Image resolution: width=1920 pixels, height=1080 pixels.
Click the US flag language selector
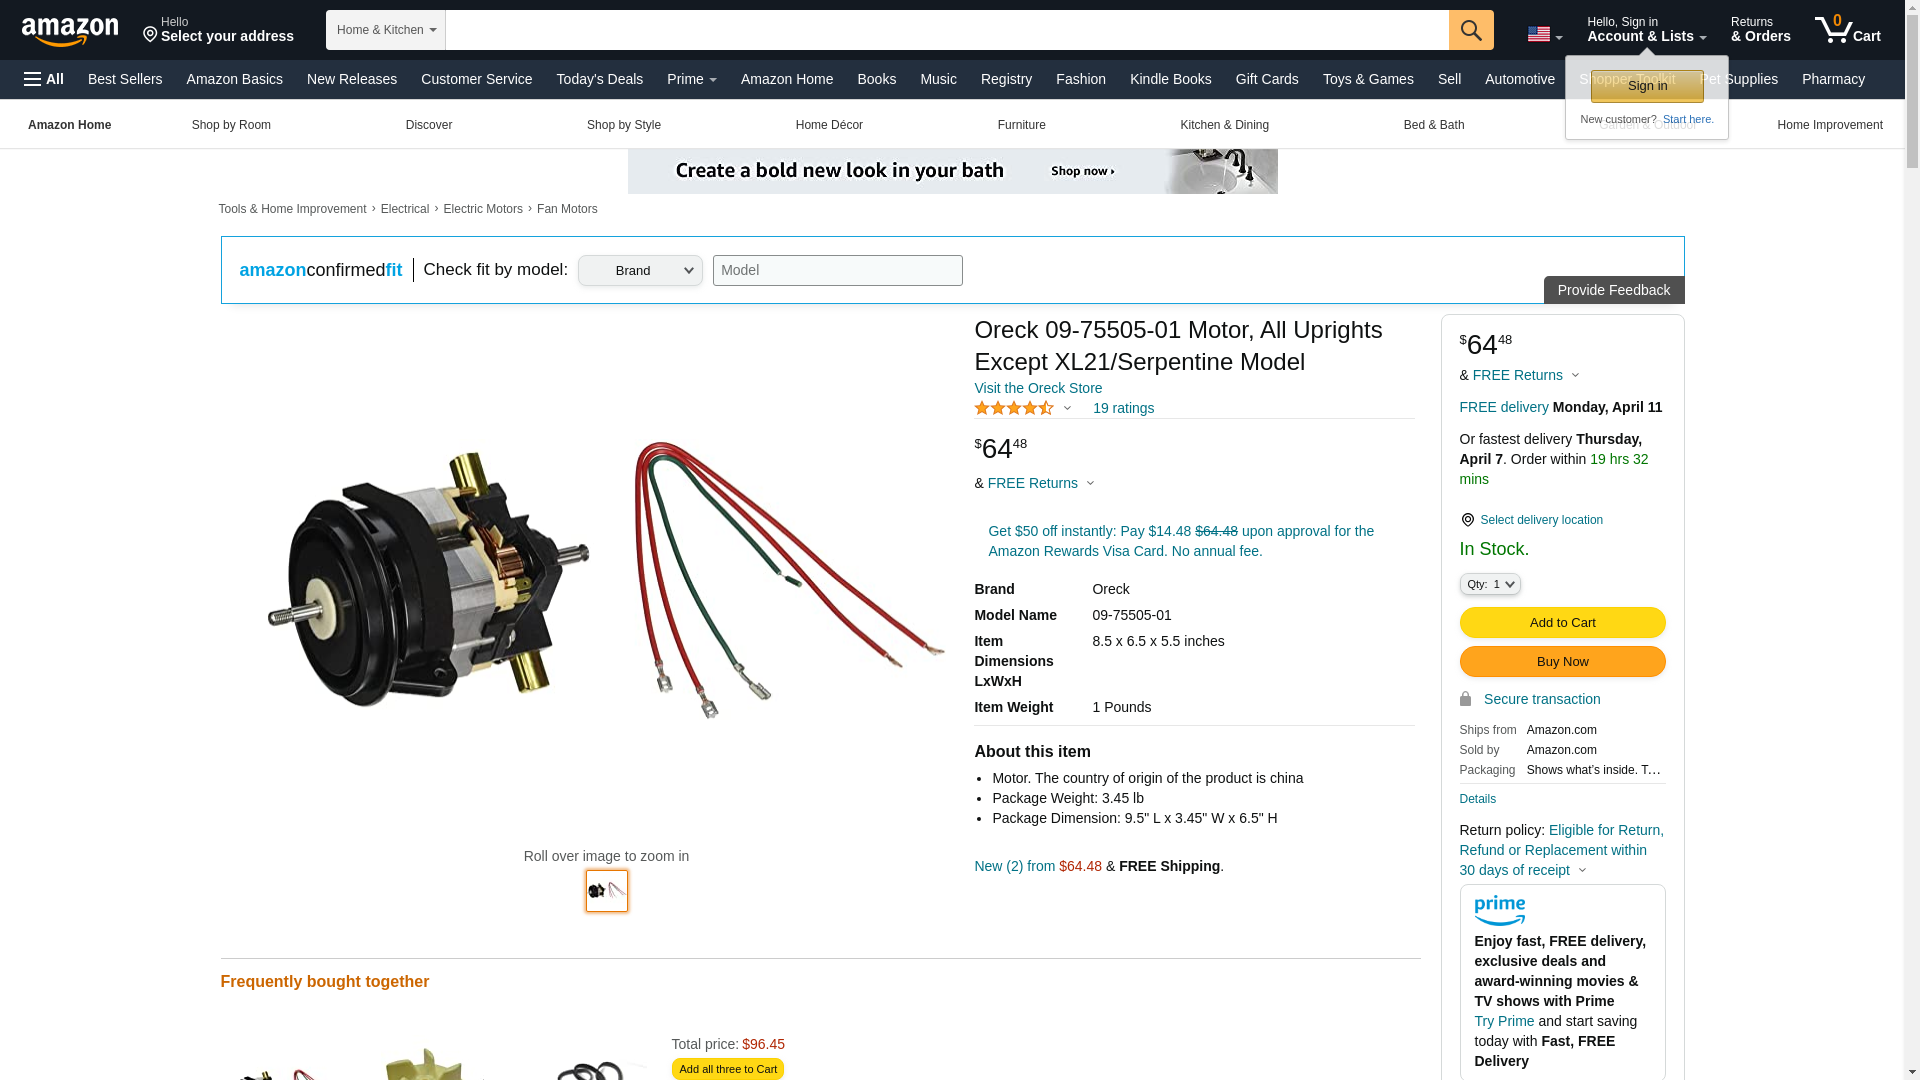click(x=1544, y=35)
